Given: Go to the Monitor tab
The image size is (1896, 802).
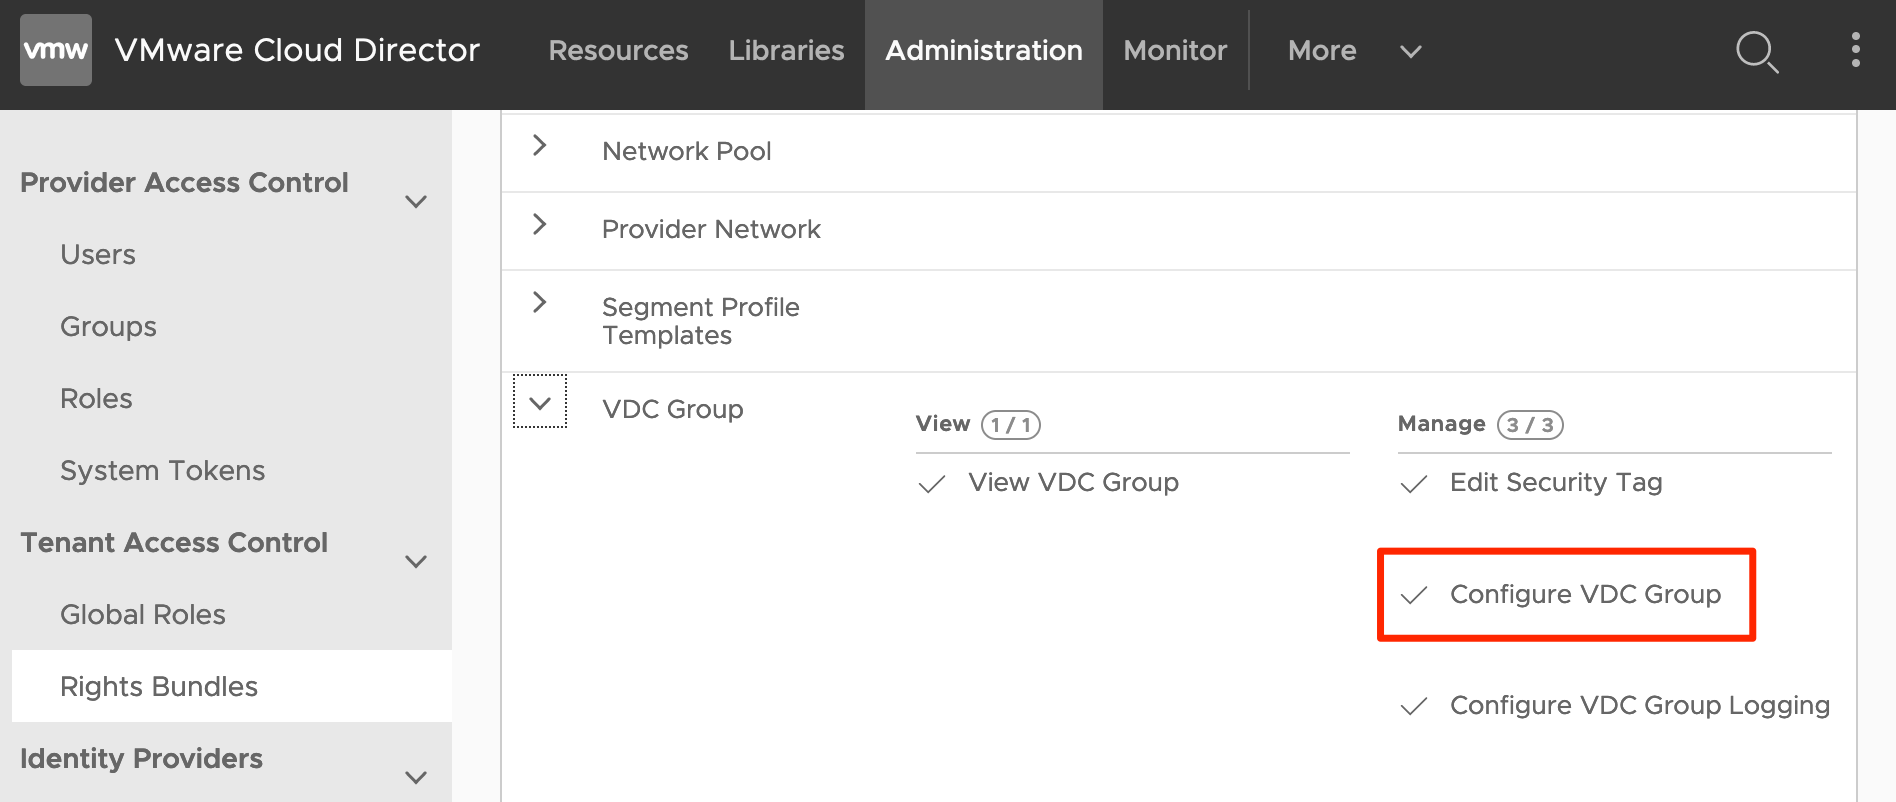Looking at the screenshot, I should coord(1174,51).
